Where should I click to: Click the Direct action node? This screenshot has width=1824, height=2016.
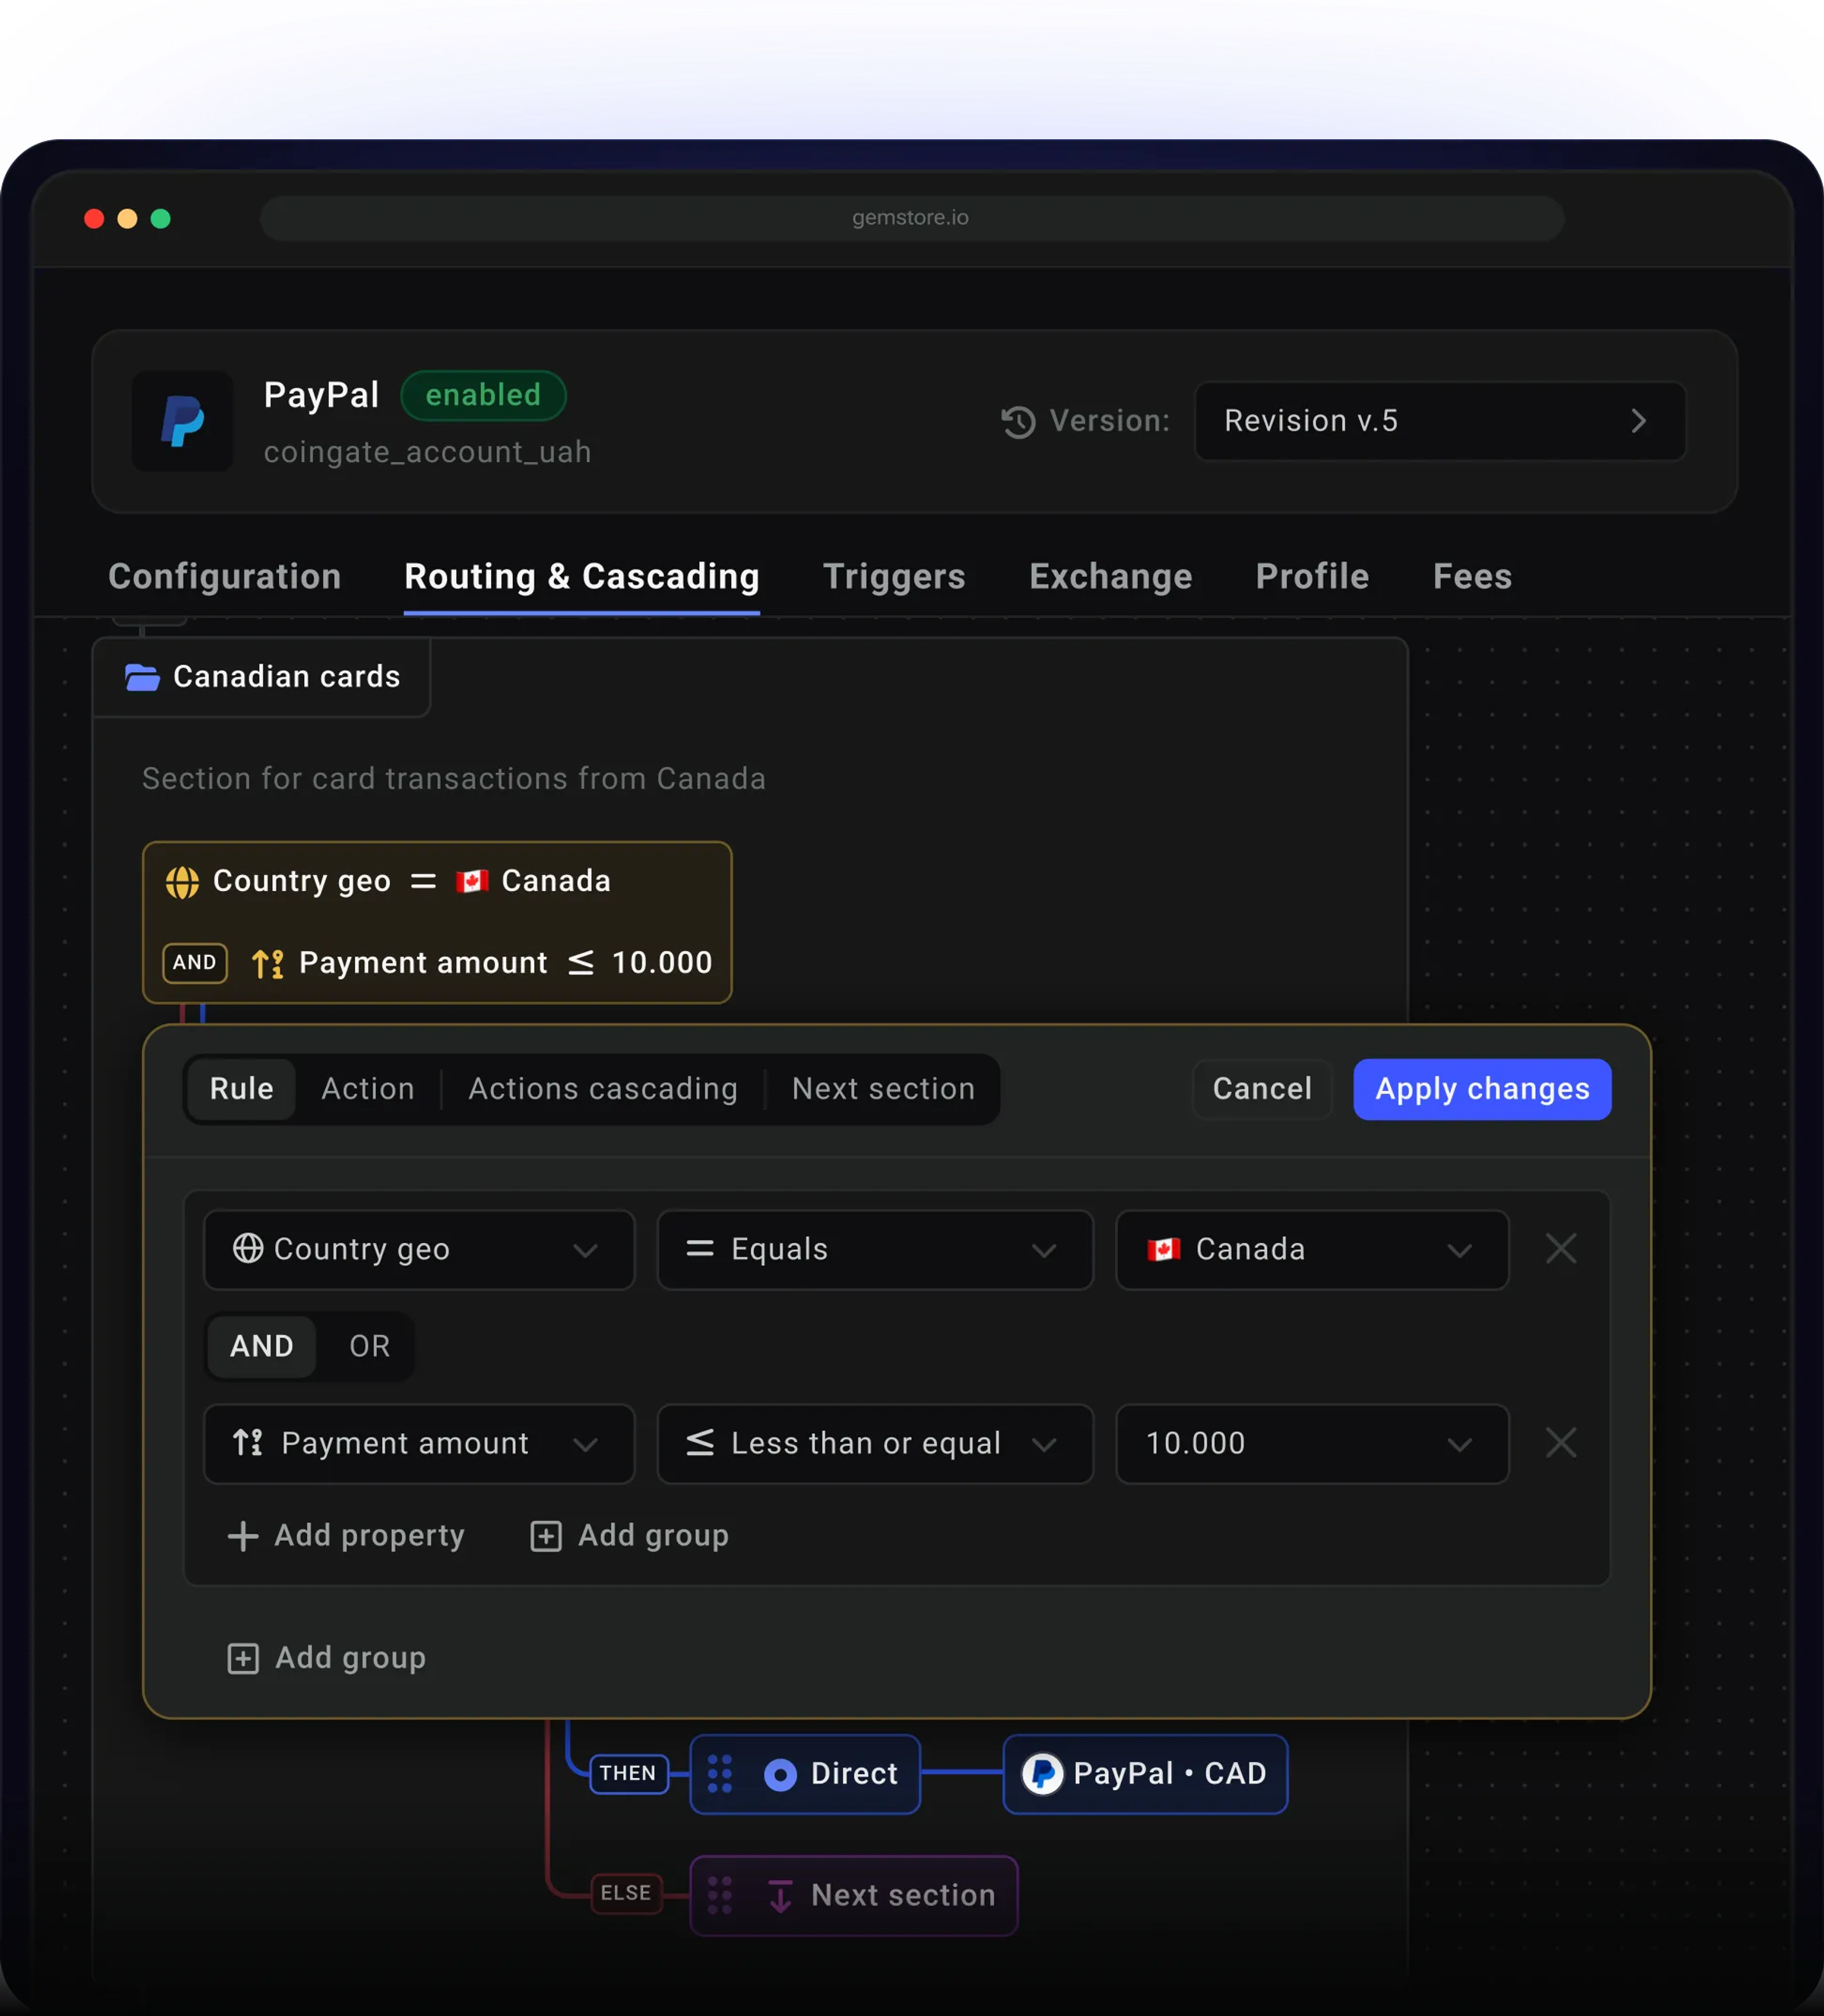[x=805, y=1774]
